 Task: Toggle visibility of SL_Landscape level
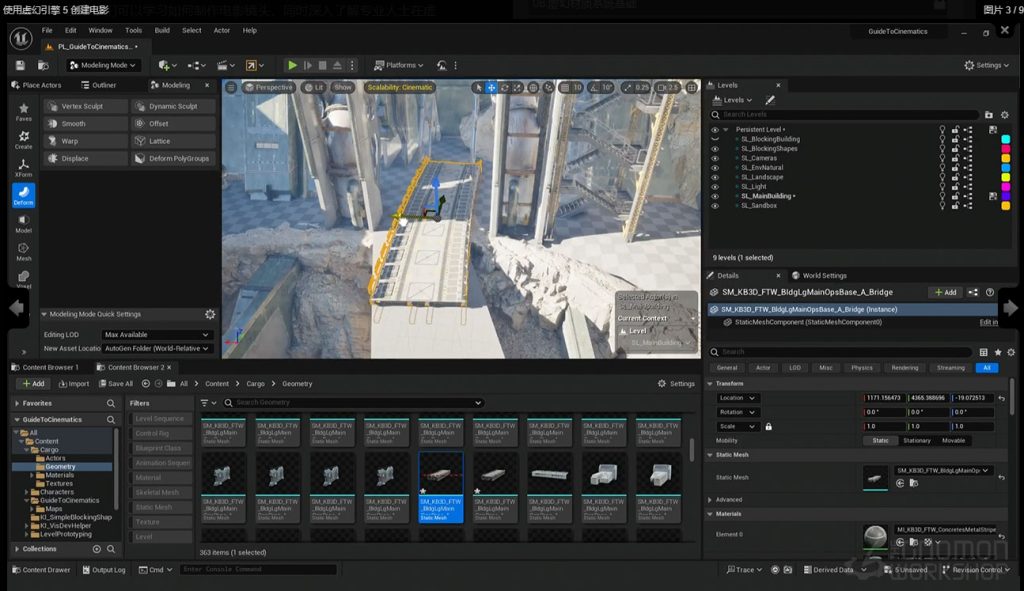tap(714, 177)
